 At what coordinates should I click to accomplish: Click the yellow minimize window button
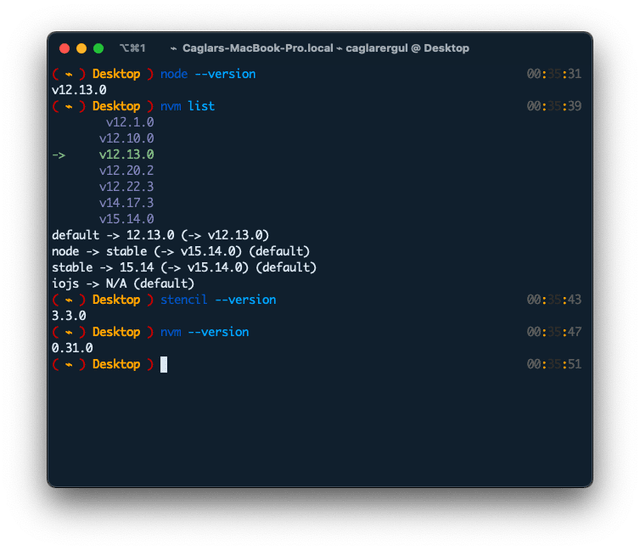point(82,49)
